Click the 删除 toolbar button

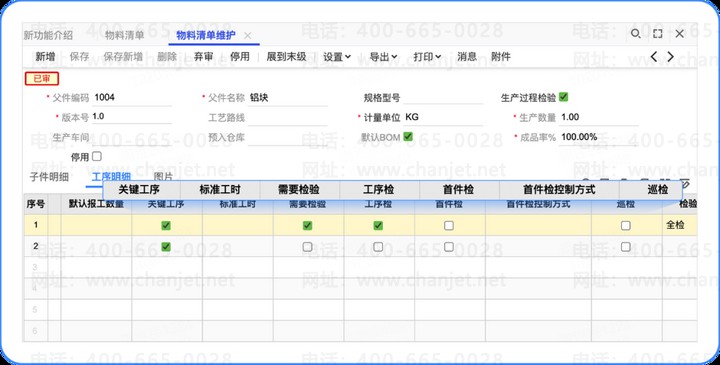(x=167, y=57)
